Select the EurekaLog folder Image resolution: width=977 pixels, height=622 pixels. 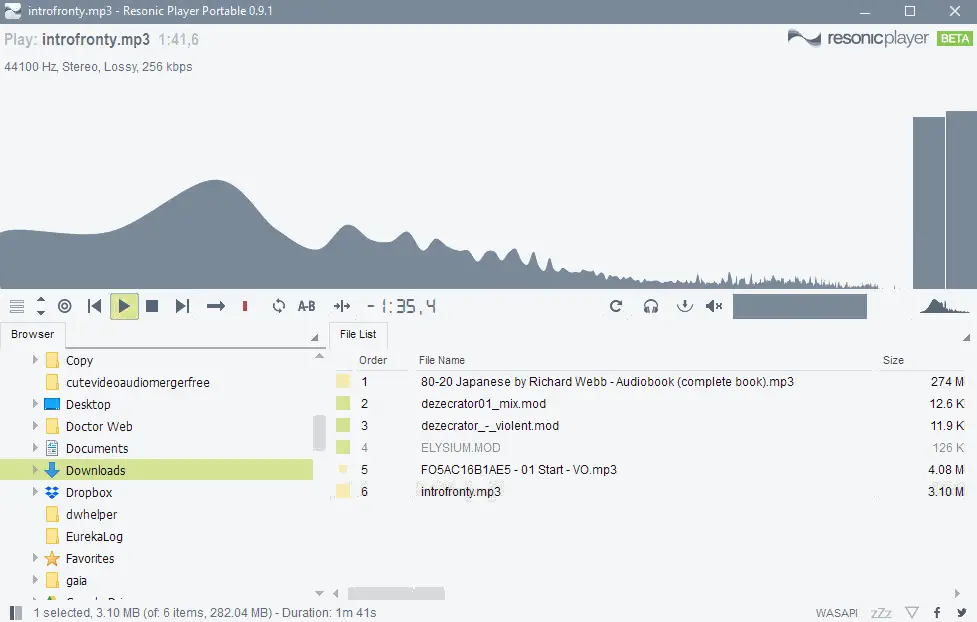[94, 537]
